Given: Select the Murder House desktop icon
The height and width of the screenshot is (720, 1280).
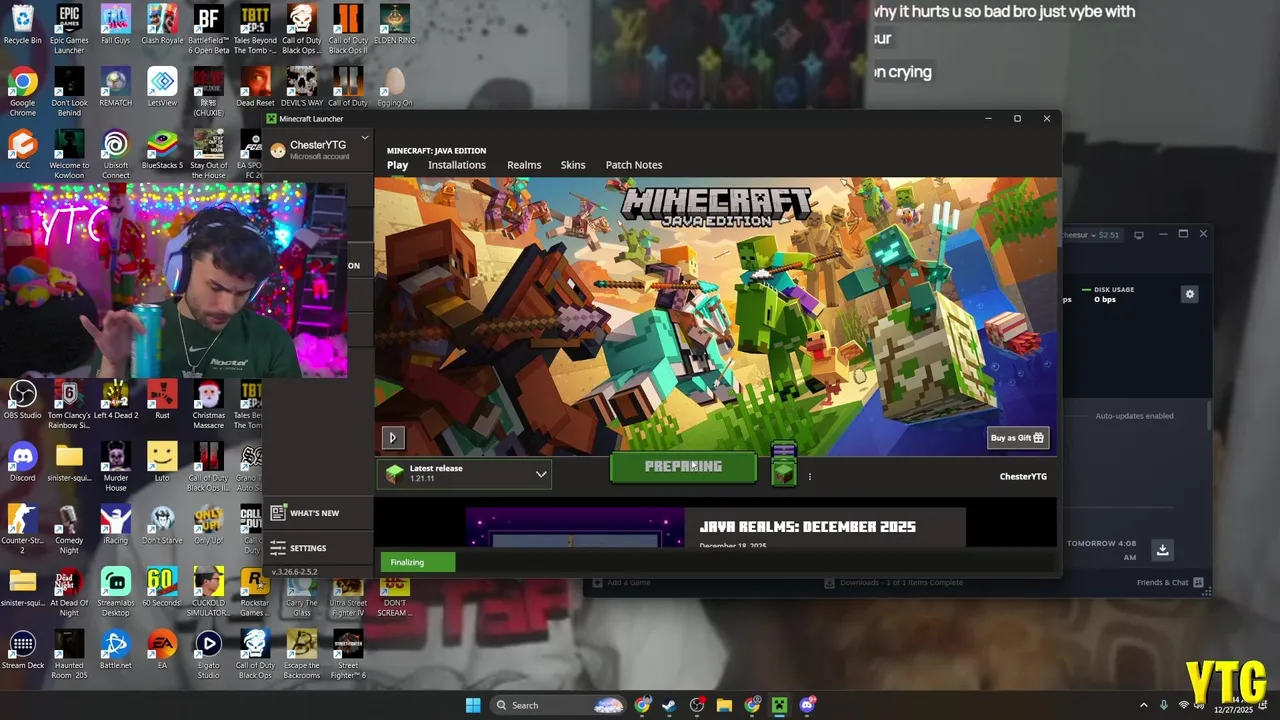Looking at the screenshot, I should pos(115,467).
